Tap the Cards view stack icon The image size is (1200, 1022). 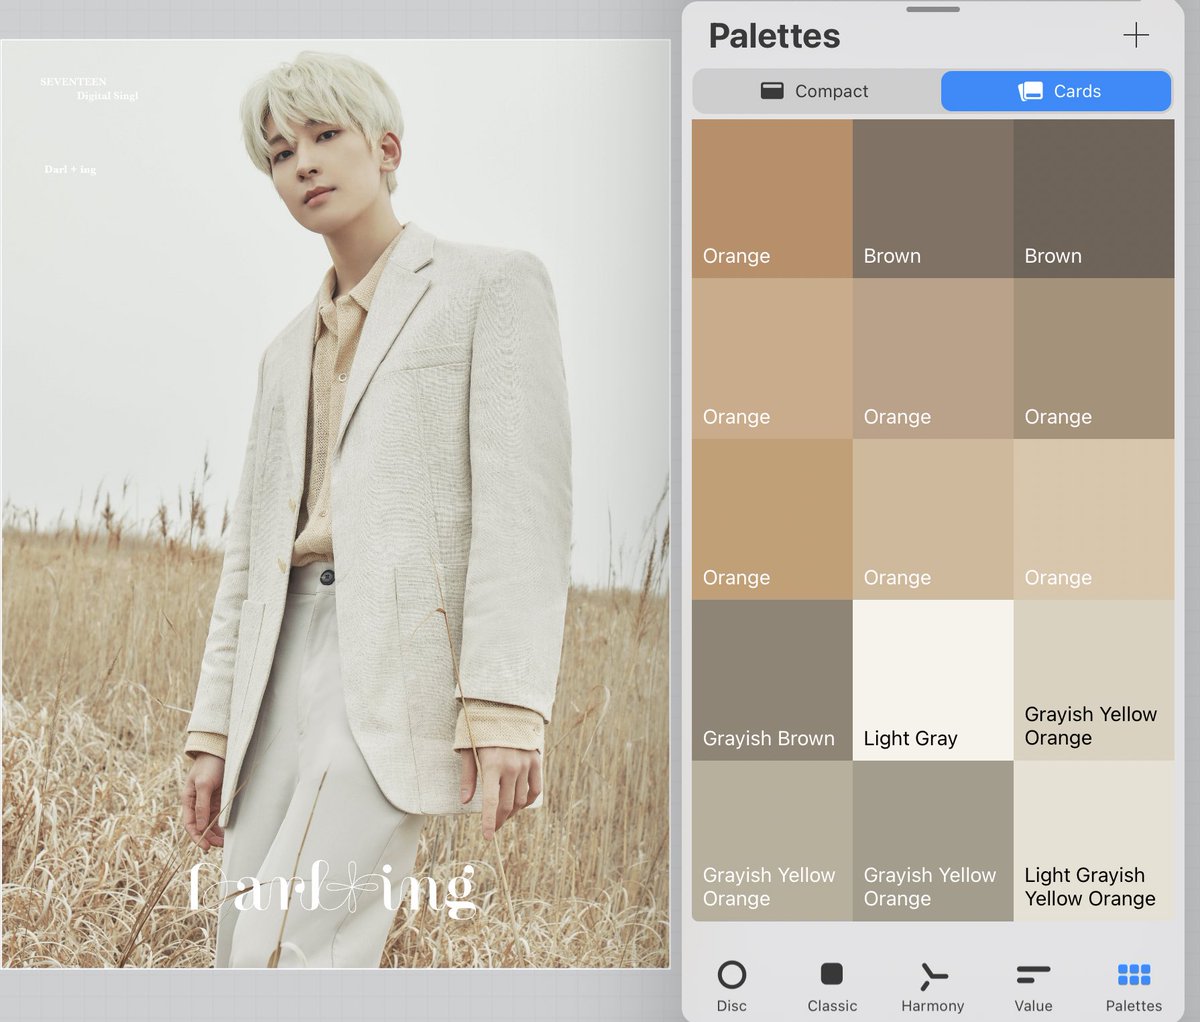1030,91
